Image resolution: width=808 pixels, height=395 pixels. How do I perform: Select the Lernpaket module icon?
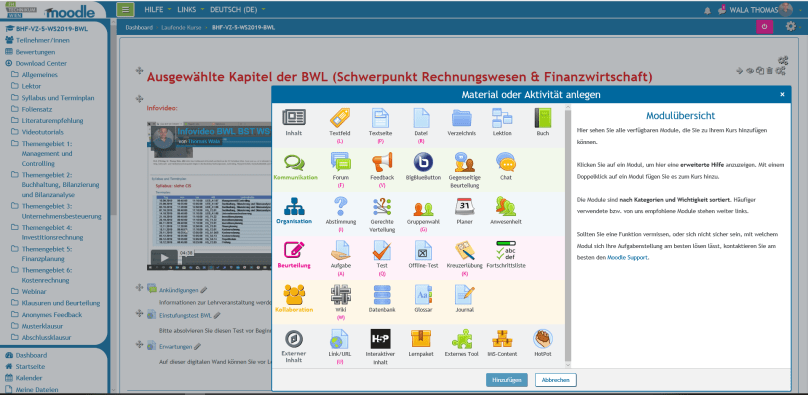pos(421,339)
